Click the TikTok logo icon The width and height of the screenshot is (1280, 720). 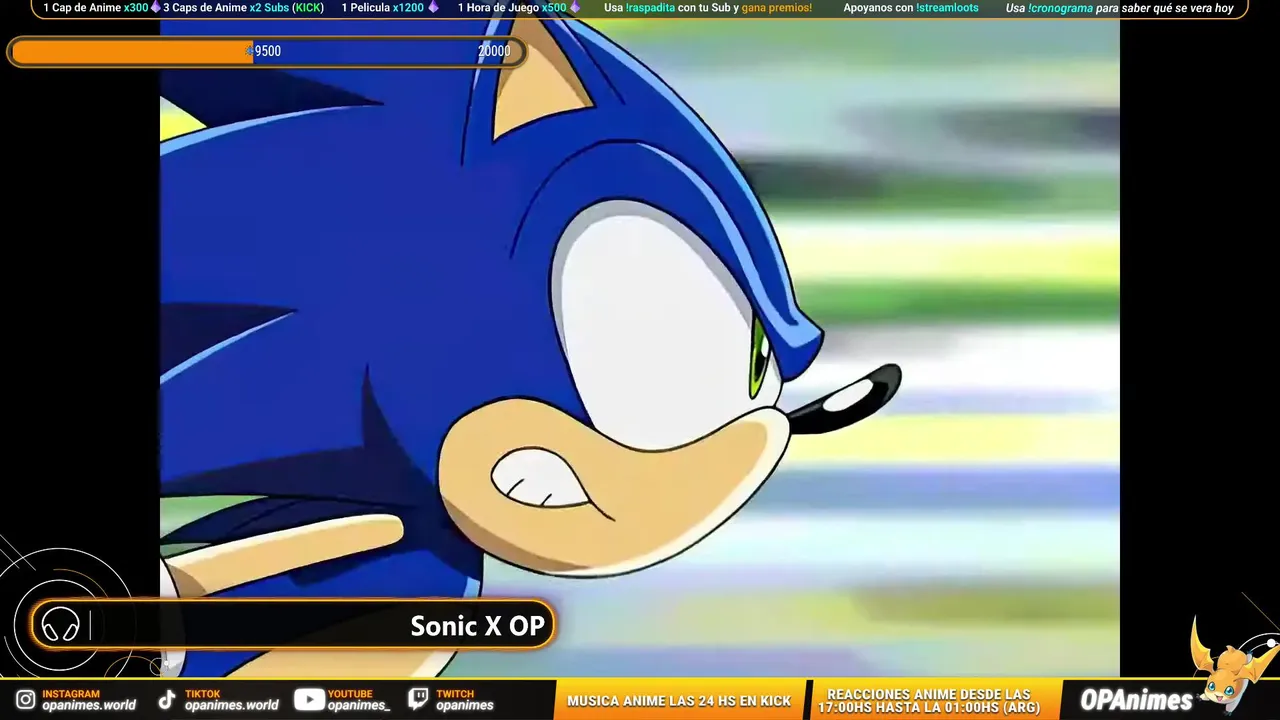pyautogui.click(x=167, y=700)
